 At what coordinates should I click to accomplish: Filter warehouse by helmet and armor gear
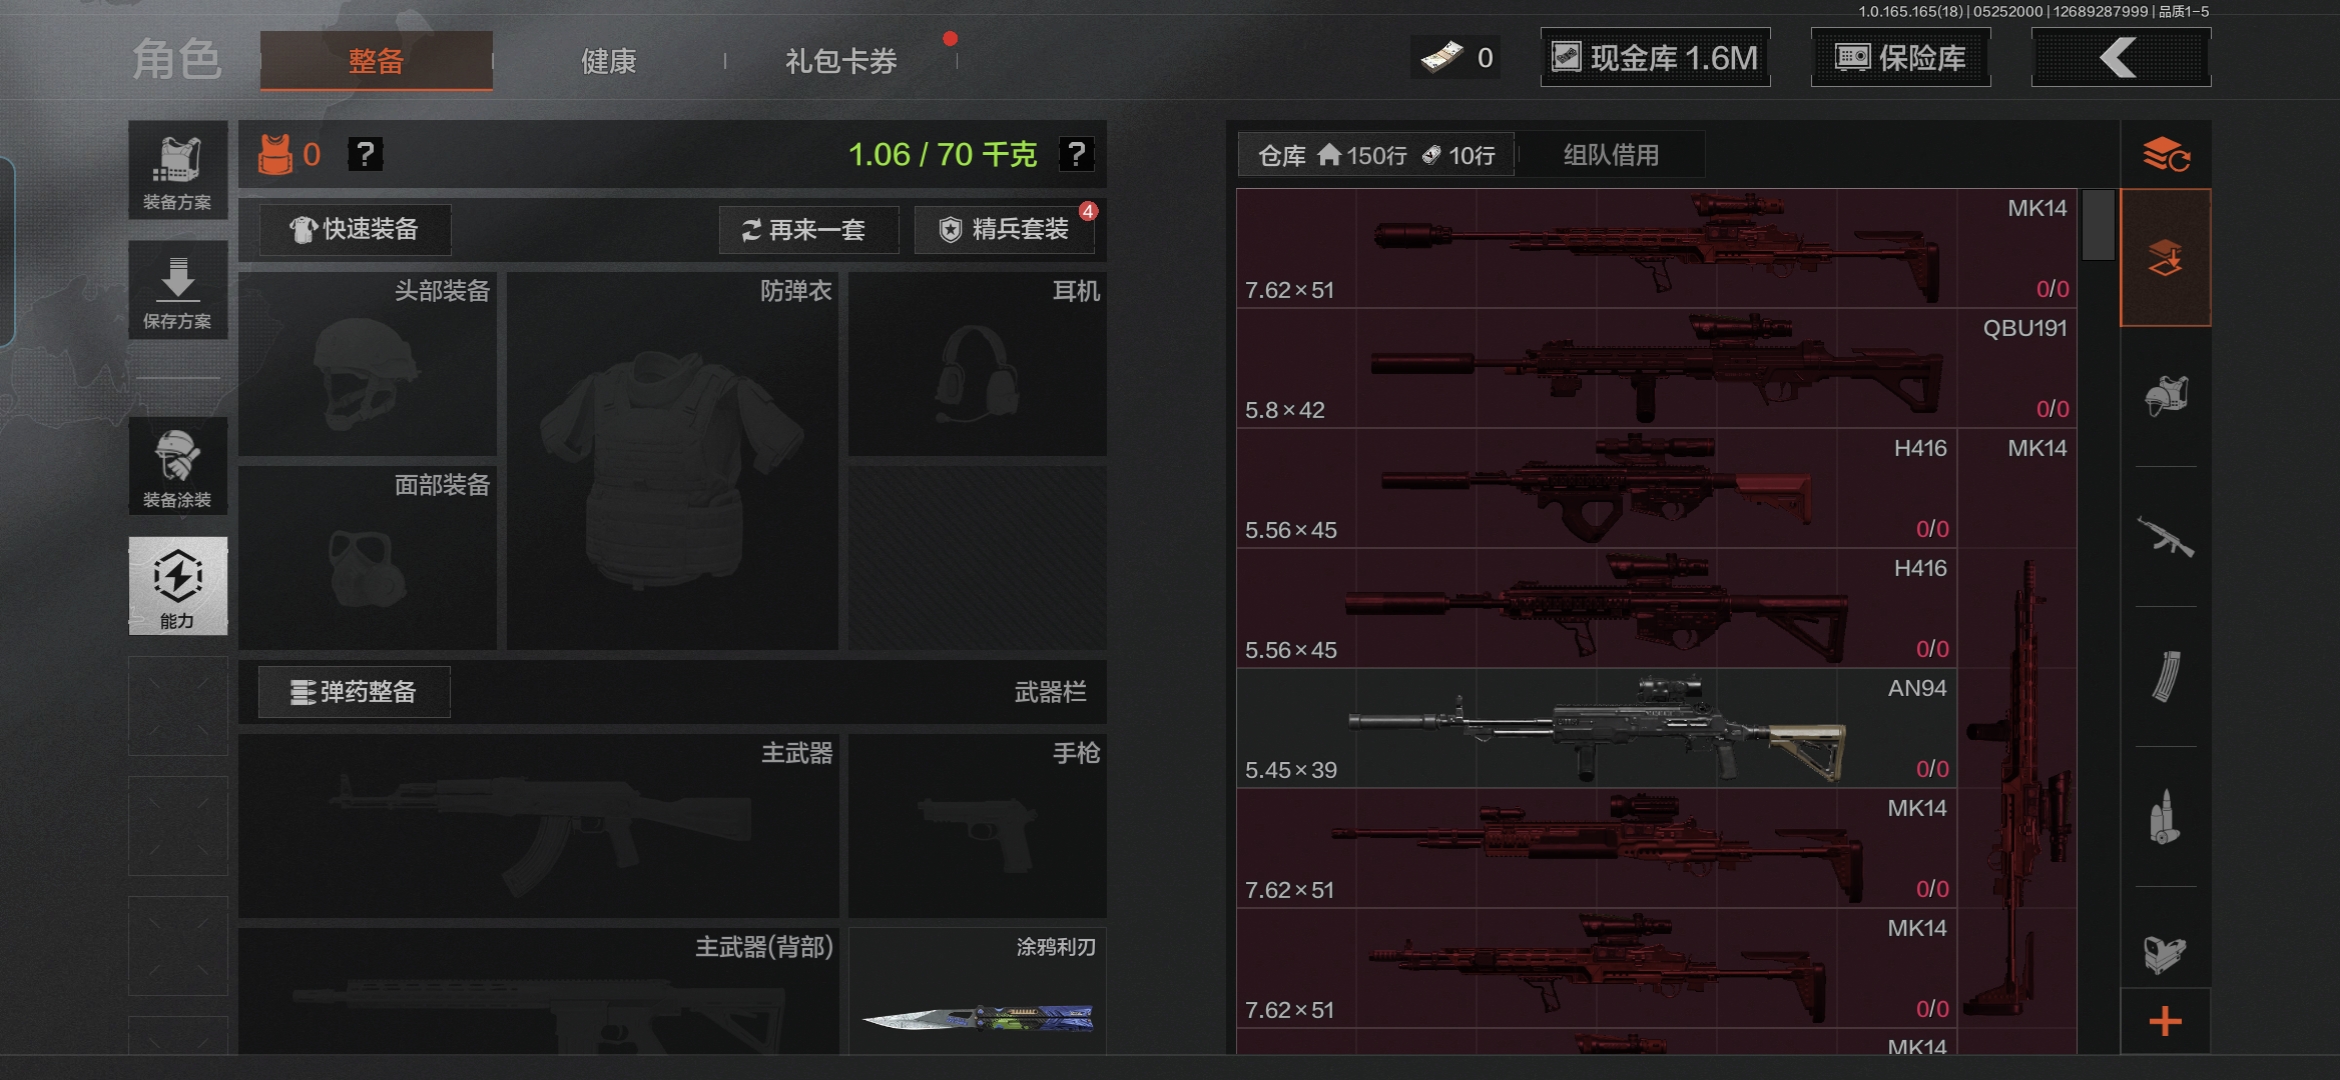[x=2166, y=396]
